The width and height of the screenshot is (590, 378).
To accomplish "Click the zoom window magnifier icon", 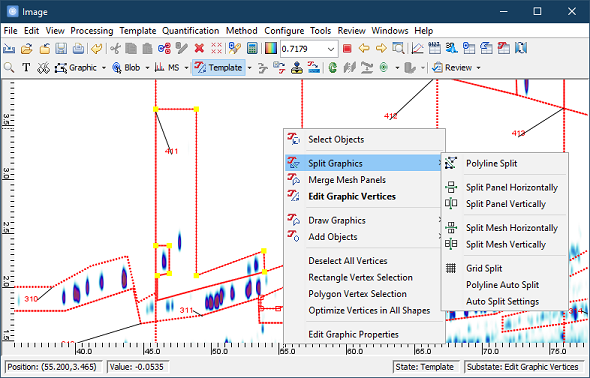I will (x=398, y=49).
